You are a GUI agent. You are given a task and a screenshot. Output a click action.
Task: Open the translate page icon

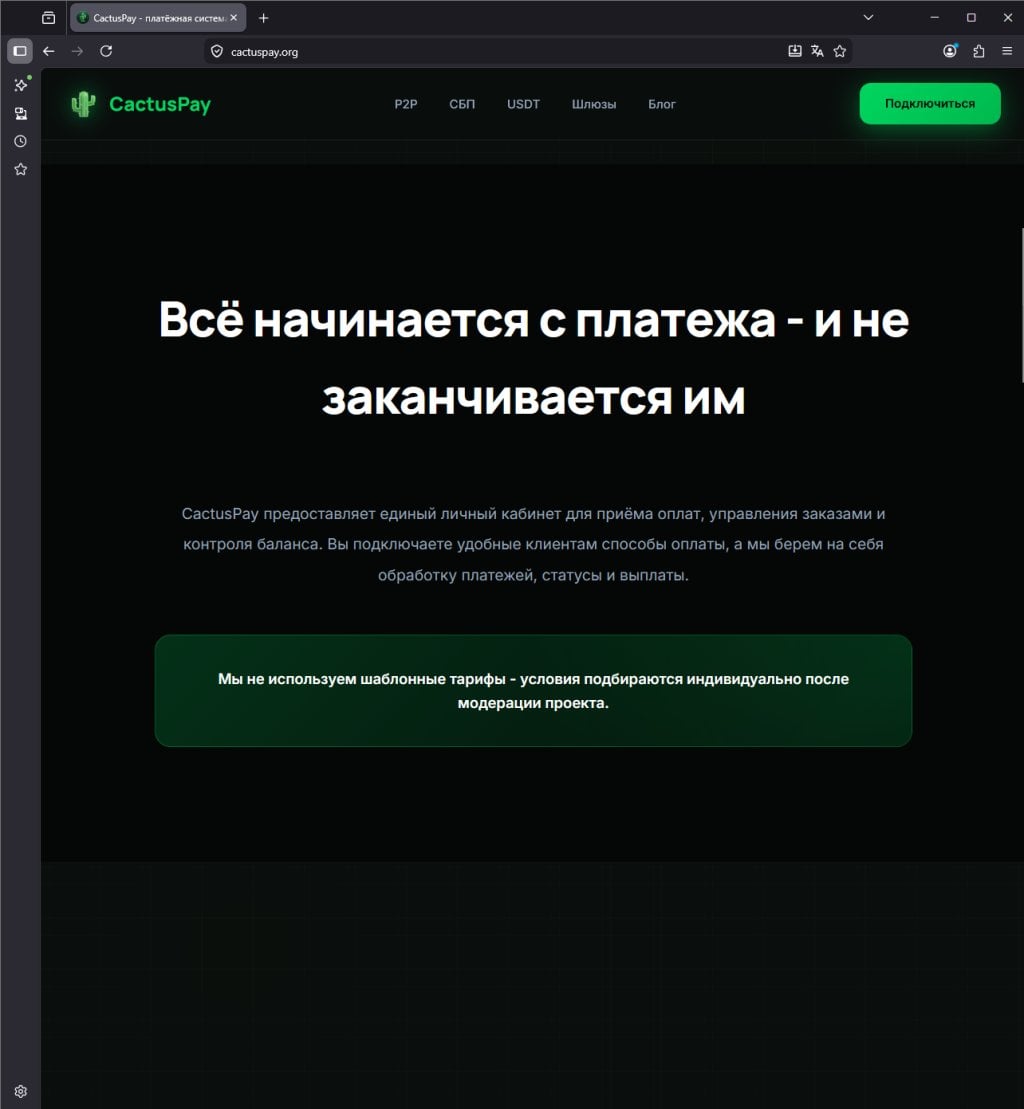818,51
